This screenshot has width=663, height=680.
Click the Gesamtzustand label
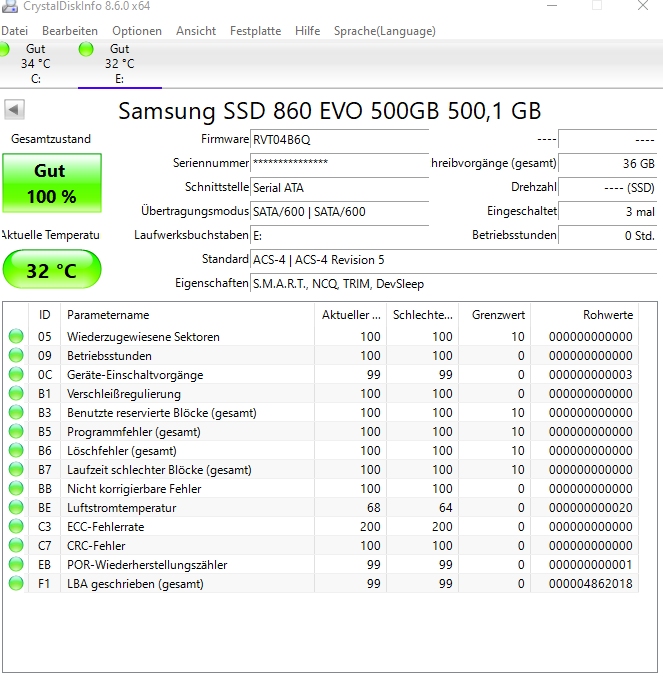click(51, 139)
